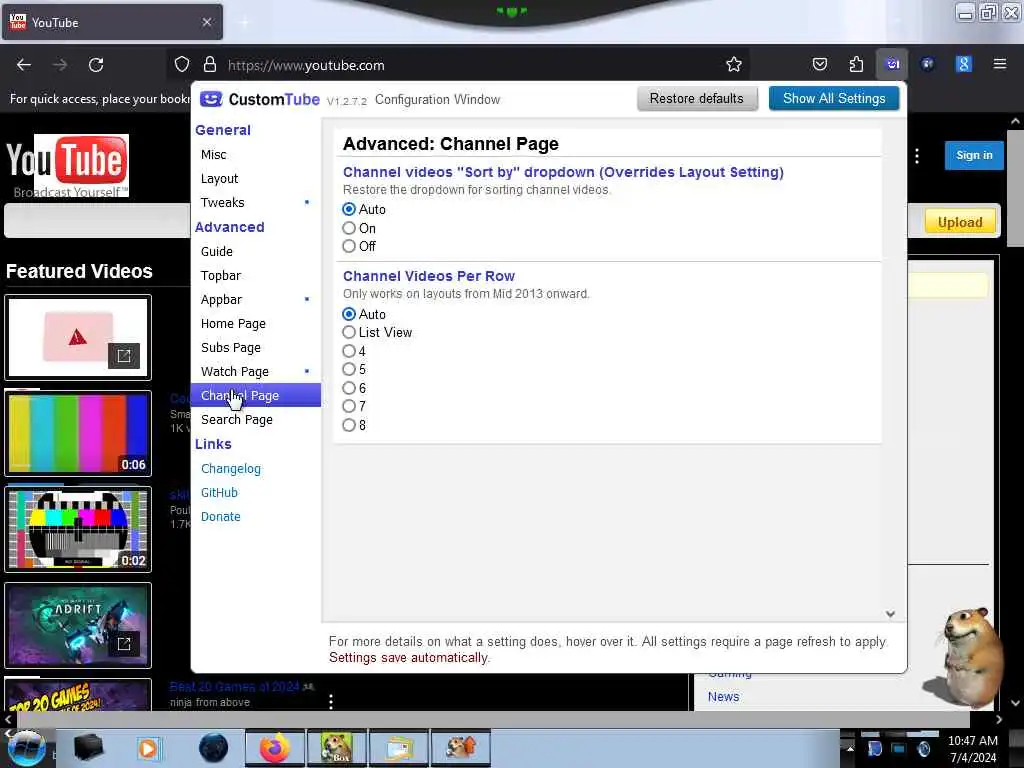Click the Windows Start orb
Viewport: 1024px width, 768px height.
click(27, 748)
